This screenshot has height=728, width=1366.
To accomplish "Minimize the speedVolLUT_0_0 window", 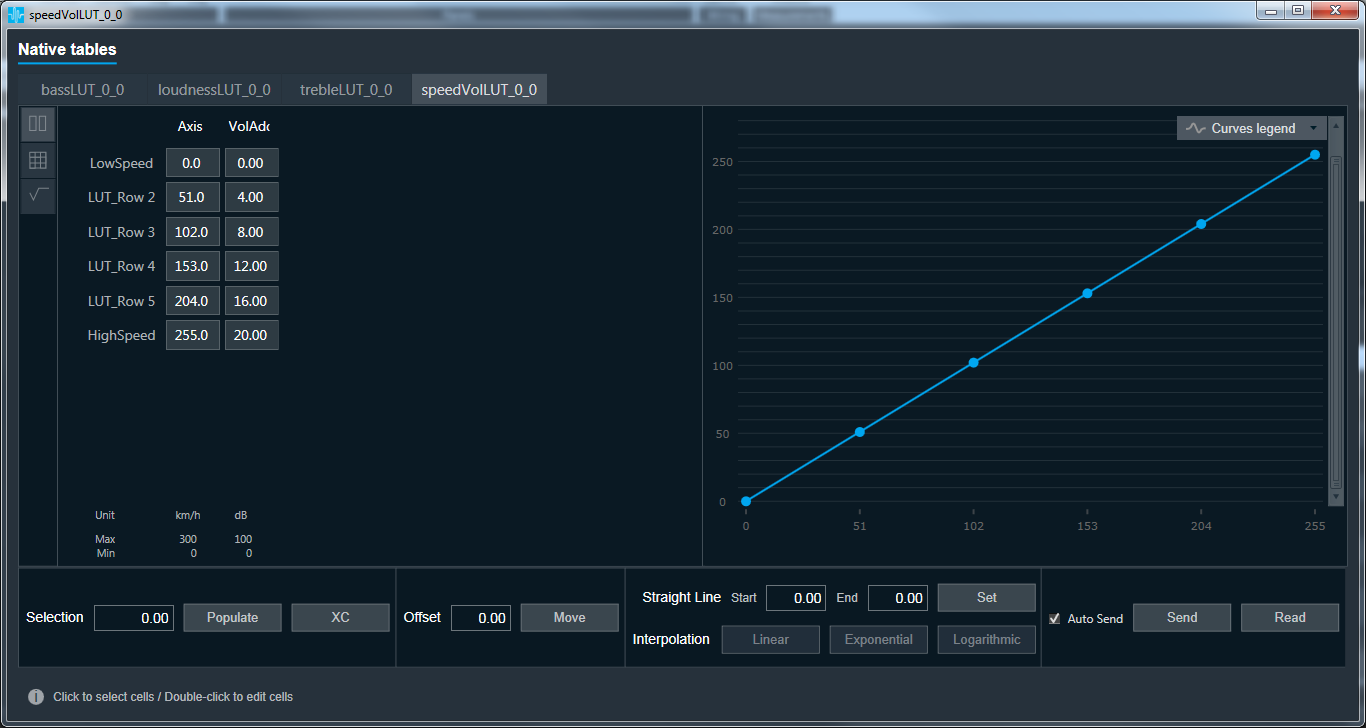I will click(1272, 10).
